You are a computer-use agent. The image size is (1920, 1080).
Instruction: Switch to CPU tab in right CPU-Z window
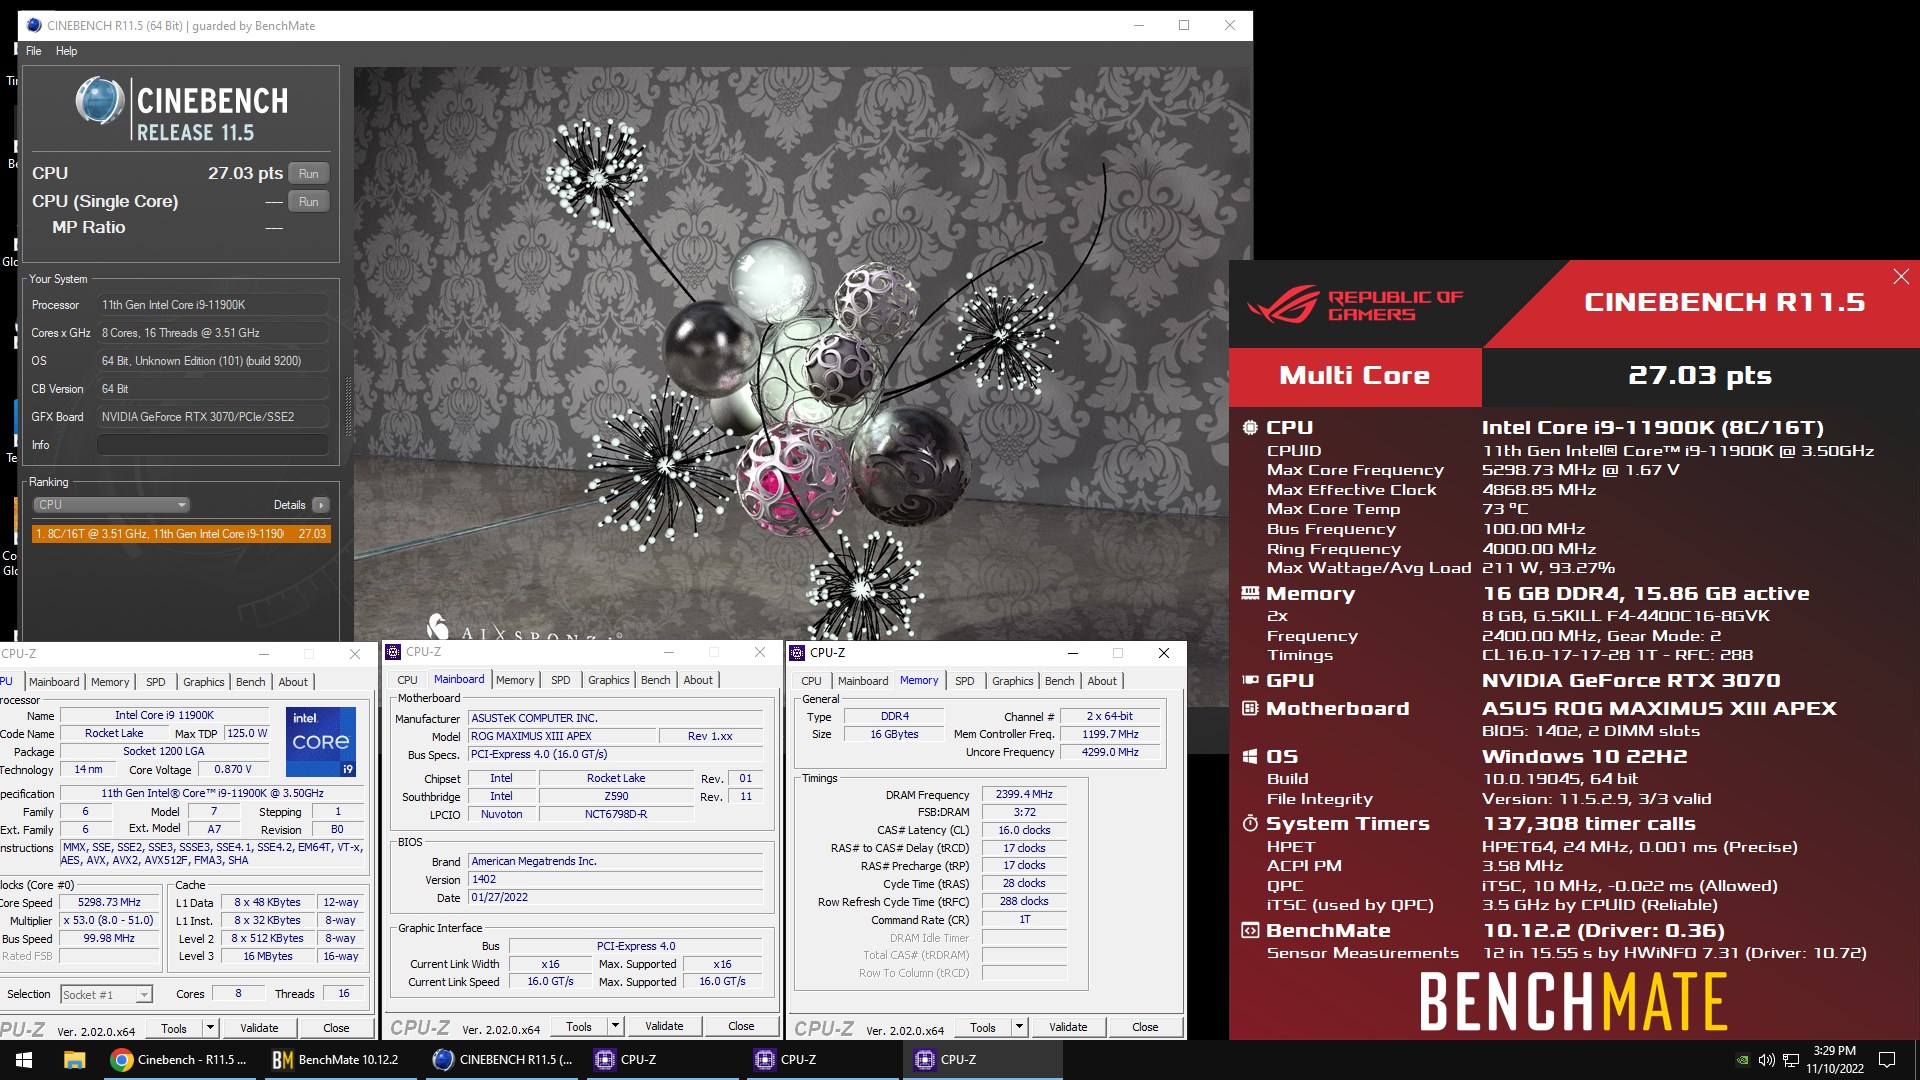(811, 681)
